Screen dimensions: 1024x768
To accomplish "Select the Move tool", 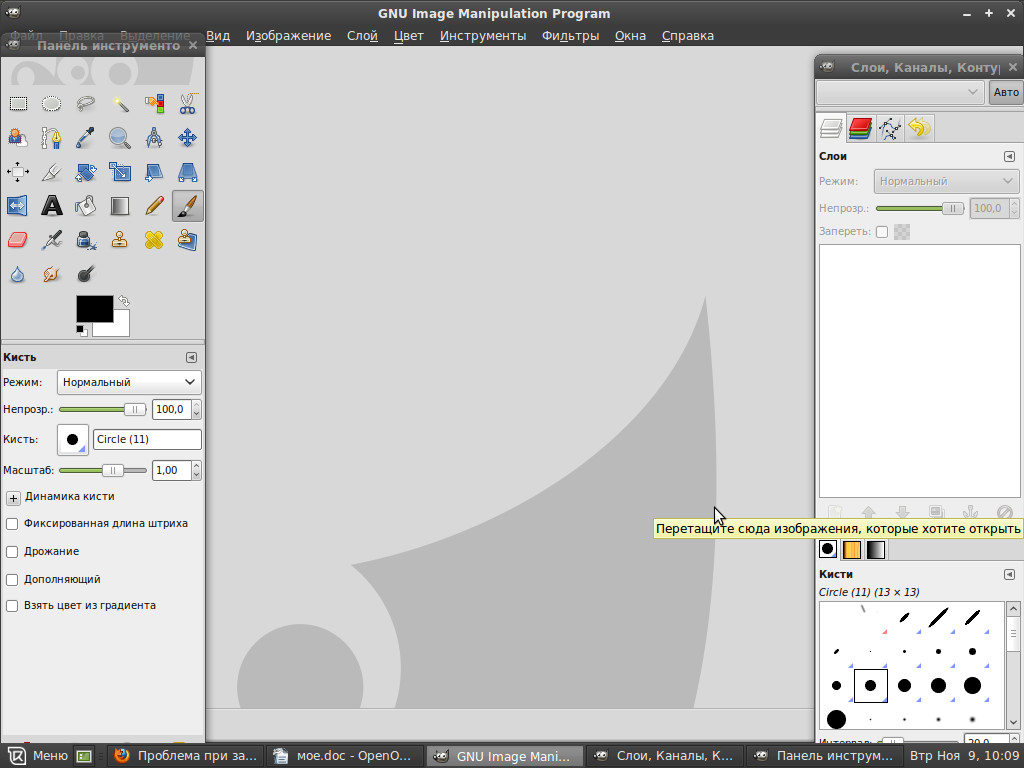I will 187,138.
